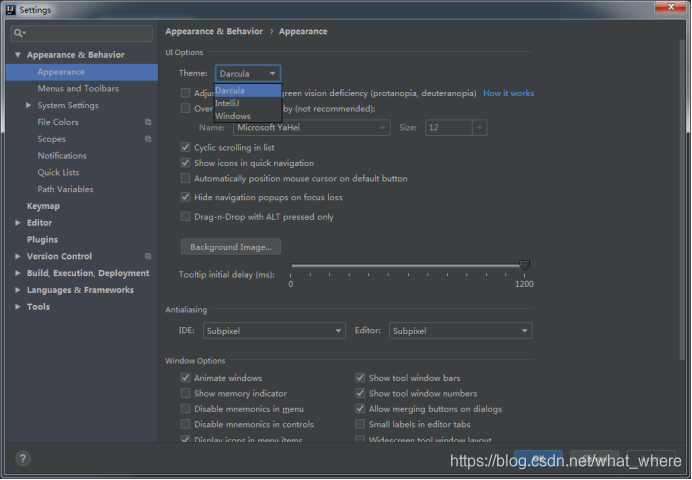The image size is (692, 480).
Task: Toggle Show tool window bars
Action: coord(360,378)
